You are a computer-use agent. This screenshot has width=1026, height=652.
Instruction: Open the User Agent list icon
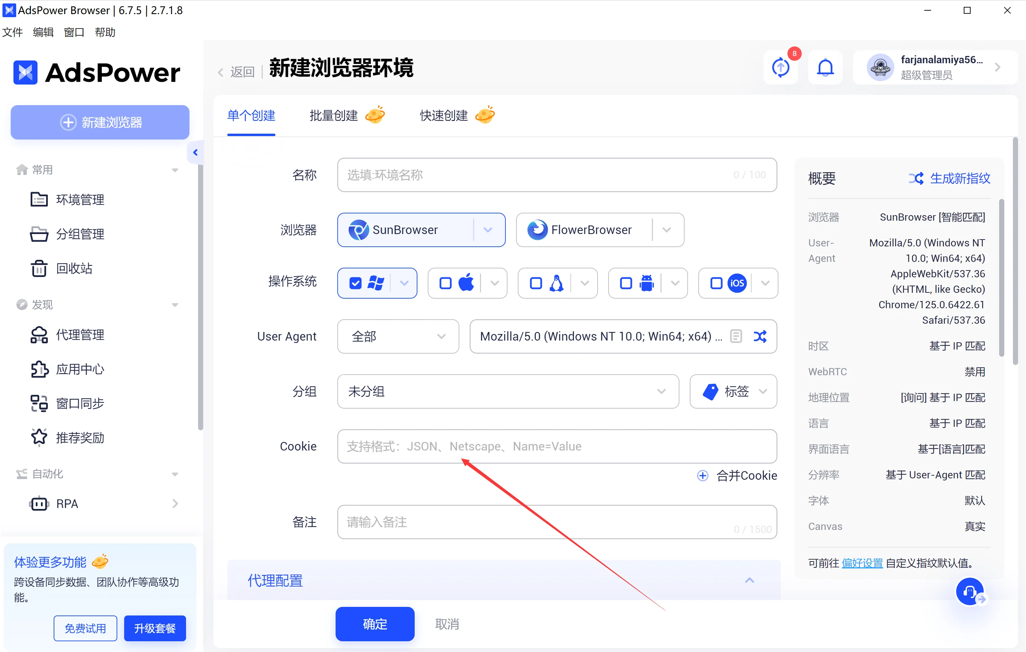[x=736, y=336]
